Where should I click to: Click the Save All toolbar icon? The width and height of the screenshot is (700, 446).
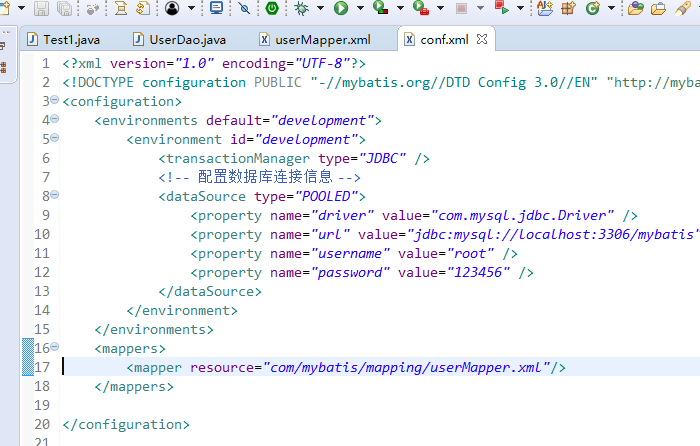tap(63, 9)
